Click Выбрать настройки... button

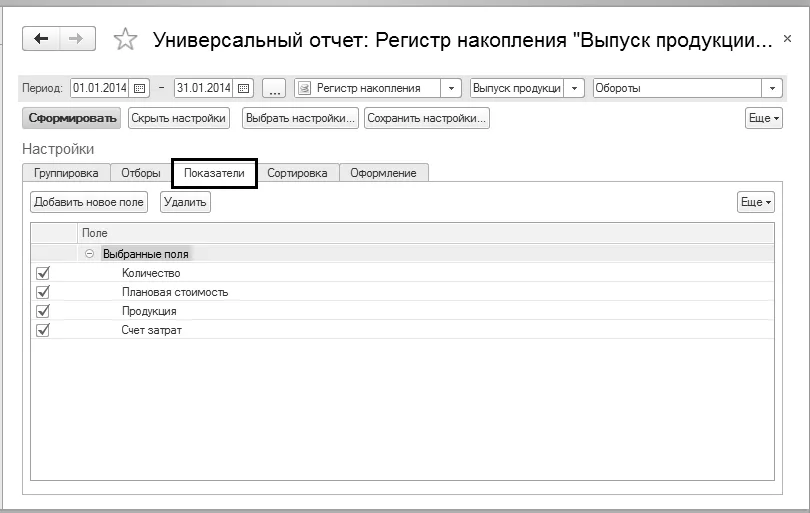(x=300, y=118)
